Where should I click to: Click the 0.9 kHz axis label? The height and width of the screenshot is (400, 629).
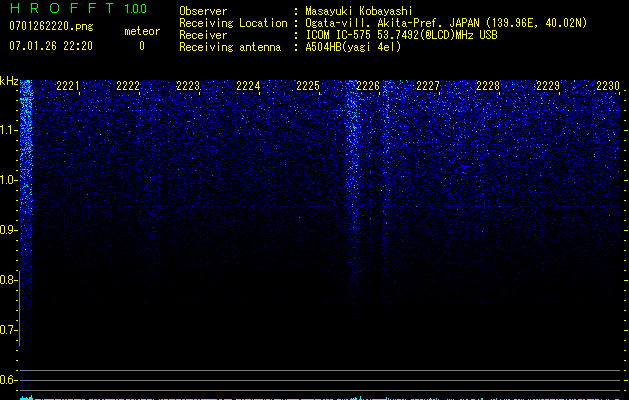[8, 230]
